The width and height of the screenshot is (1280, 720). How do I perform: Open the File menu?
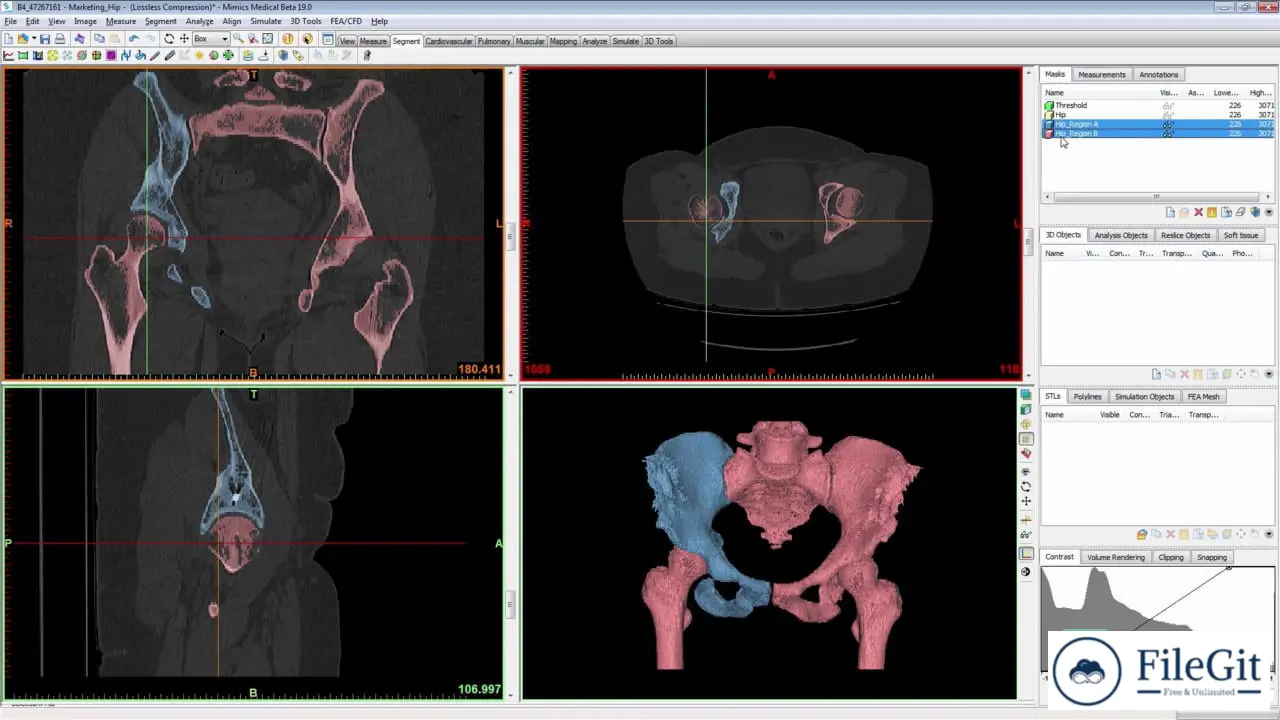(x=10, y=21)
